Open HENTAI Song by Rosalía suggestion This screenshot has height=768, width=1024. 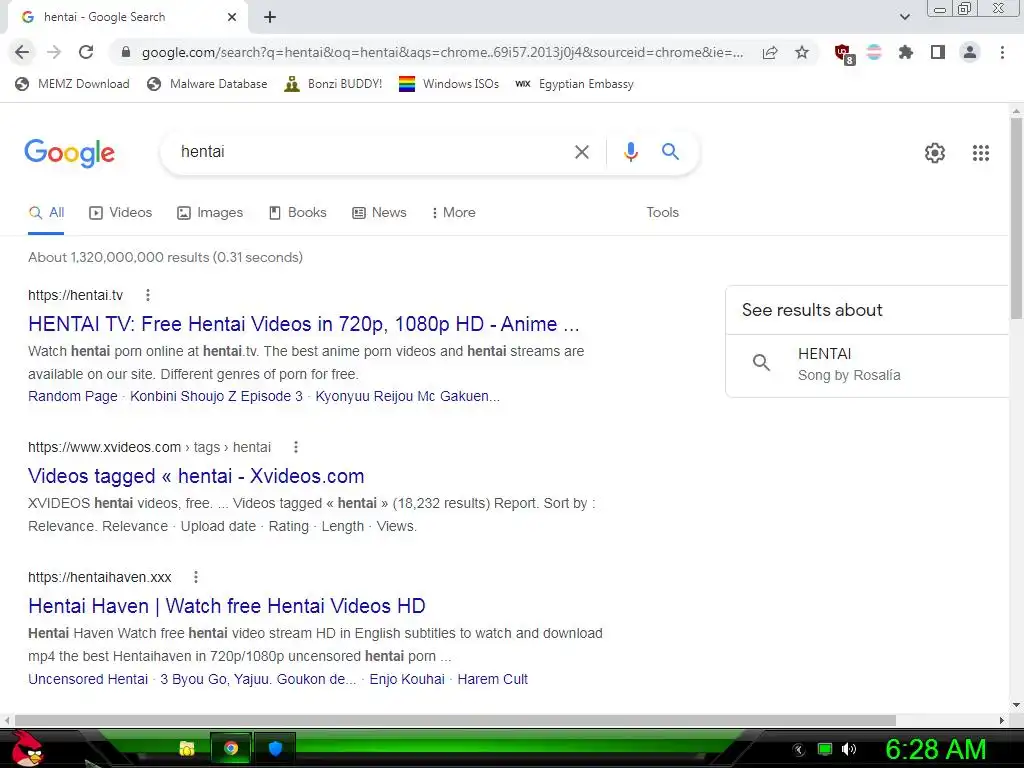click(x=869, y=364)
